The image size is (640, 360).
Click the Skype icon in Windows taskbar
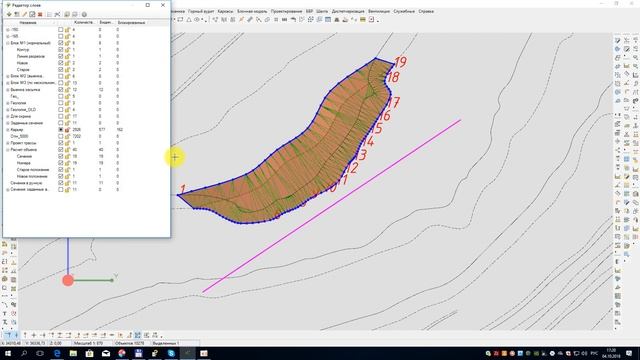(x=171, y=353)
